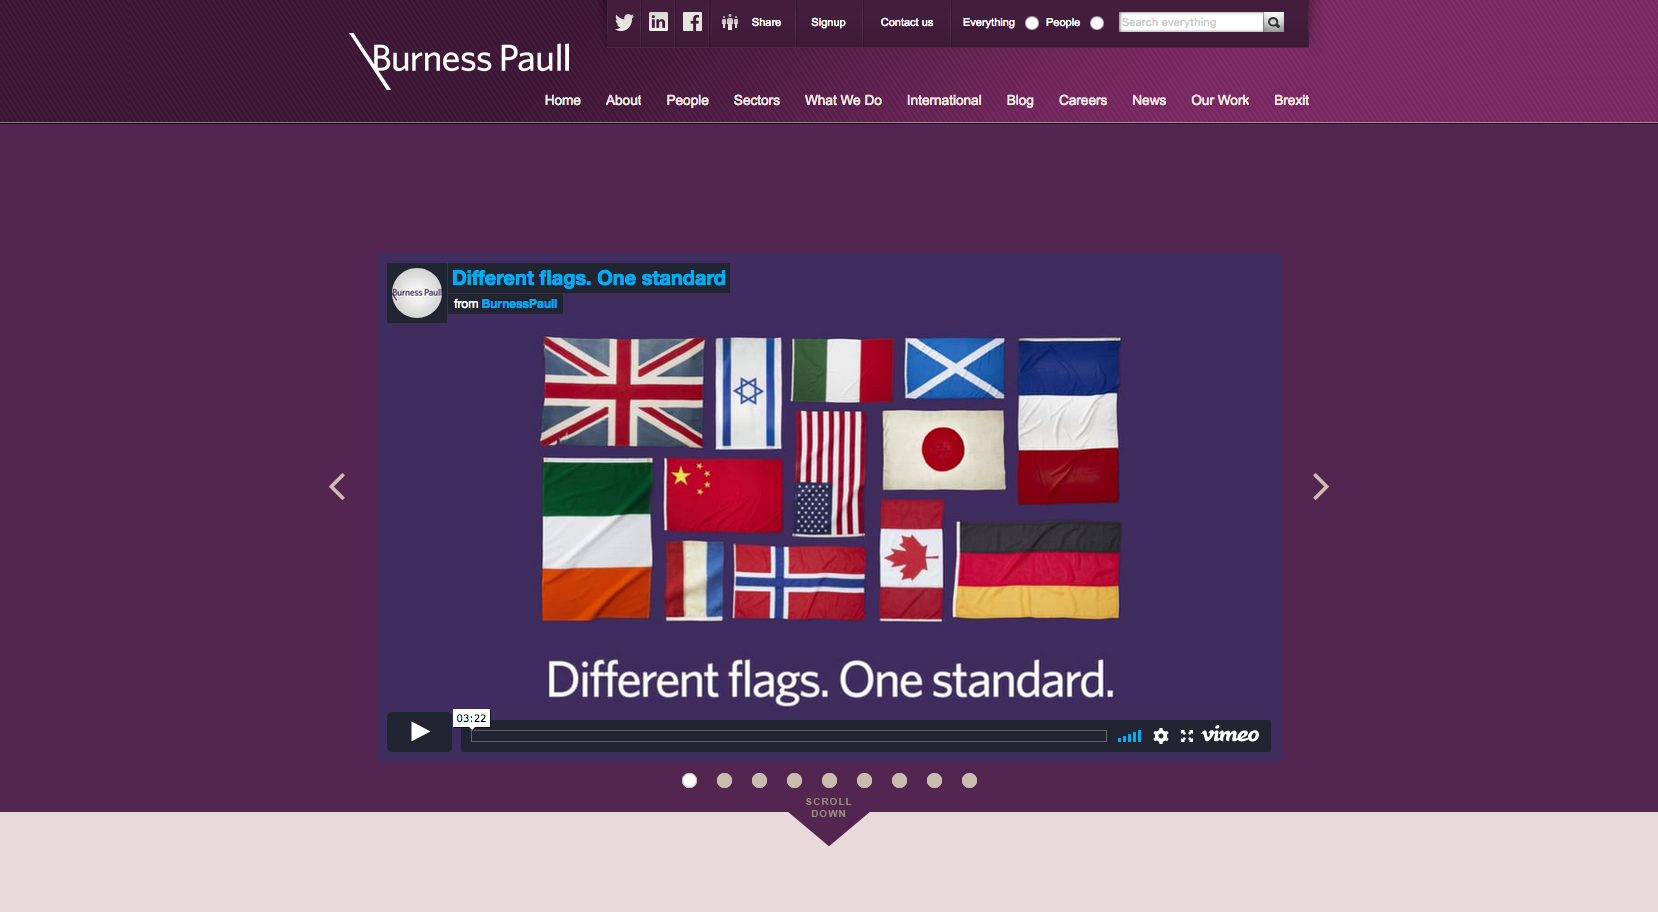
Task: Open the What We Do menu
Action: (x=842, y=100)
